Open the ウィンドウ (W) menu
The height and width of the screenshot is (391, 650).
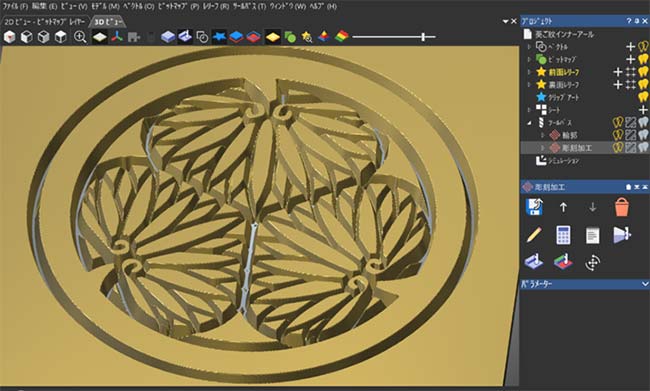click(288, 6)
